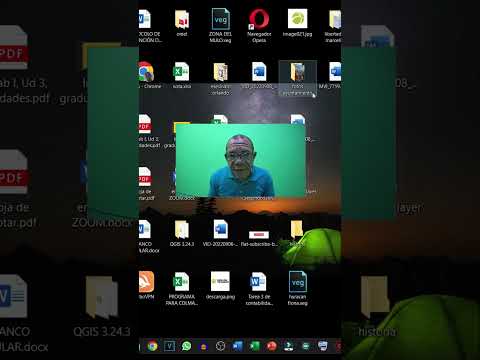
Task: Click the red round app icon in taskbar
Action: click(x=271, y=346)
